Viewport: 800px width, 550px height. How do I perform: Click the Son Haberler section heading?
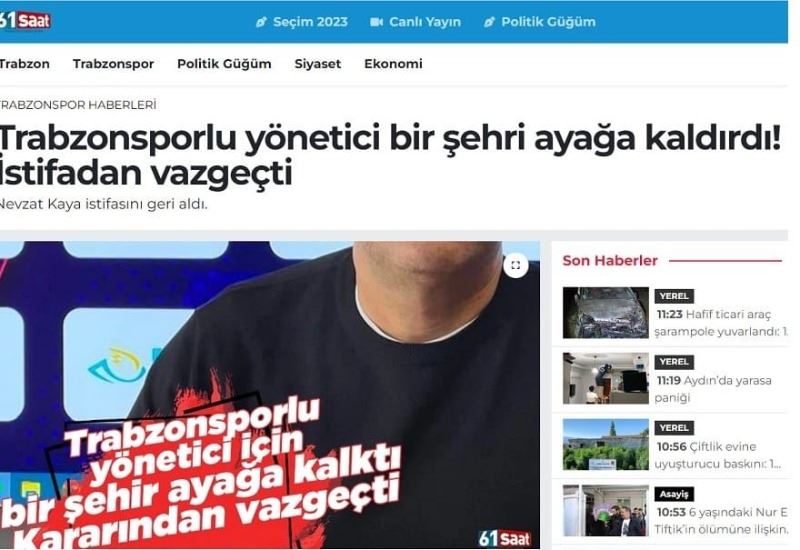pos(610,260)
